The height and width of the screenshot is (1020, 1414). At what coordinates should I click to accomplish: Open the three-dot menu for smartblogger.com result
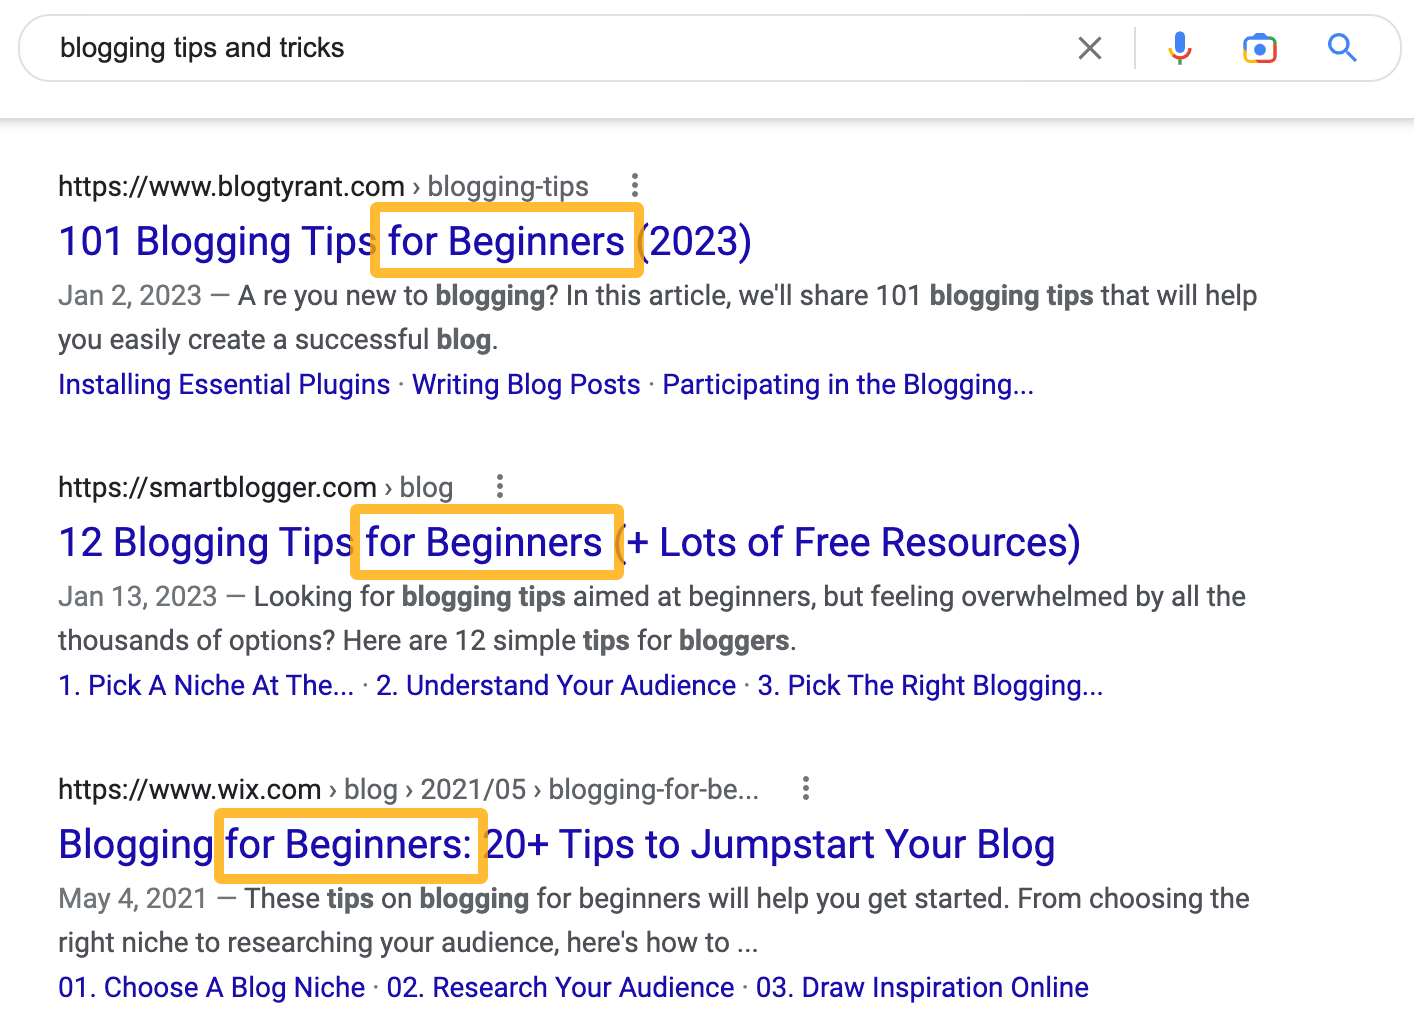[x=499, y=486]
